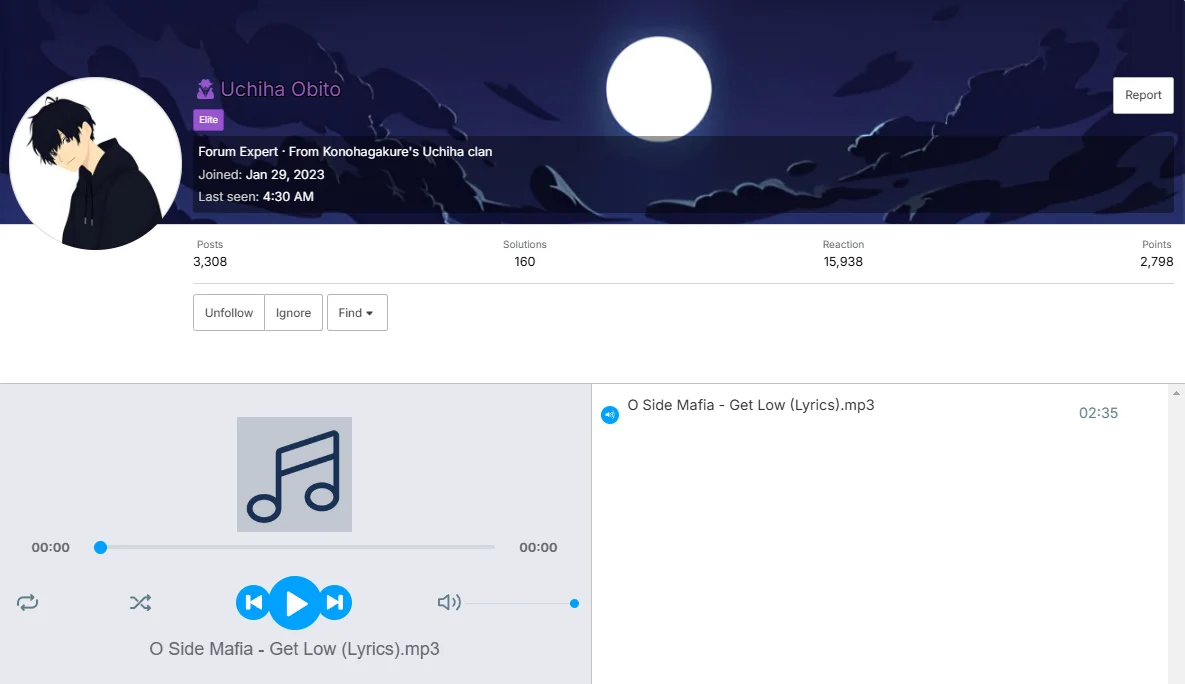
Task: Click the volume slider handle
Action: click(574, 603)
